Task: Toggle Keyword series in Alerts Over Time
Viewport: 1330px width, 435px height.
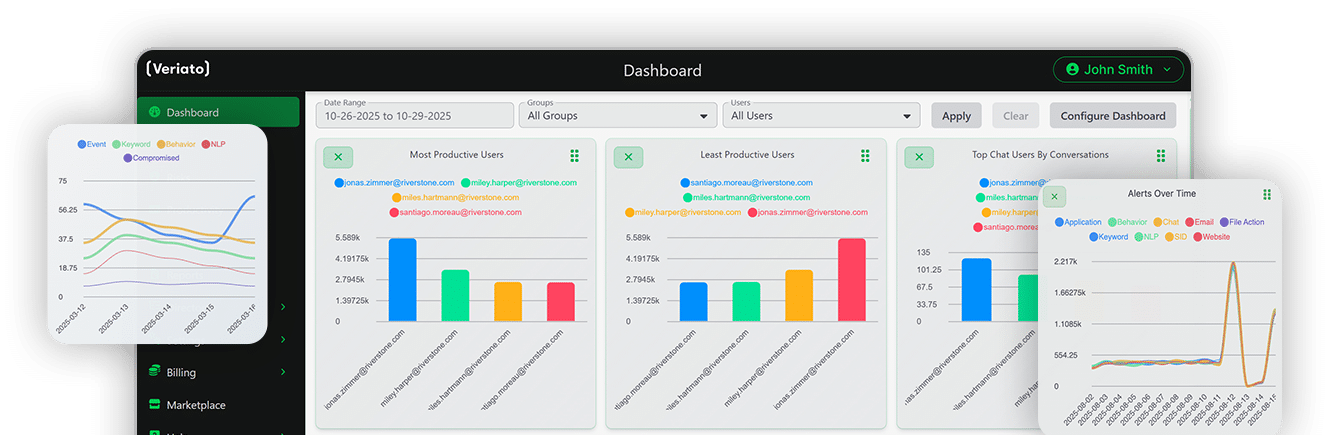Action: [1107, 237]
